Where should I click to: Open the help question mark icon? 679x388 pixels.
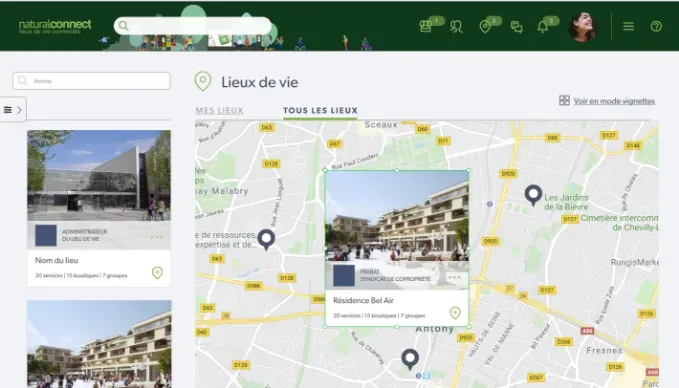coord(656,26)
